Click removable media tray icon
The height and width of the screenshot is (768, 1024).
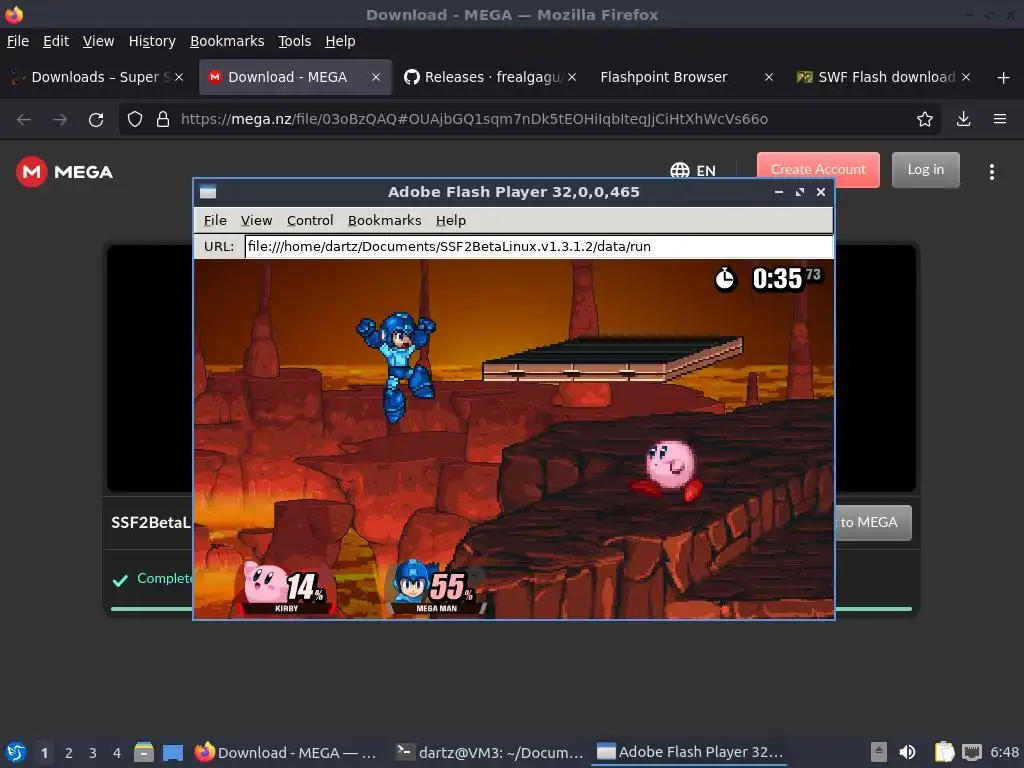pyautogui.click(x=879, y=752)
